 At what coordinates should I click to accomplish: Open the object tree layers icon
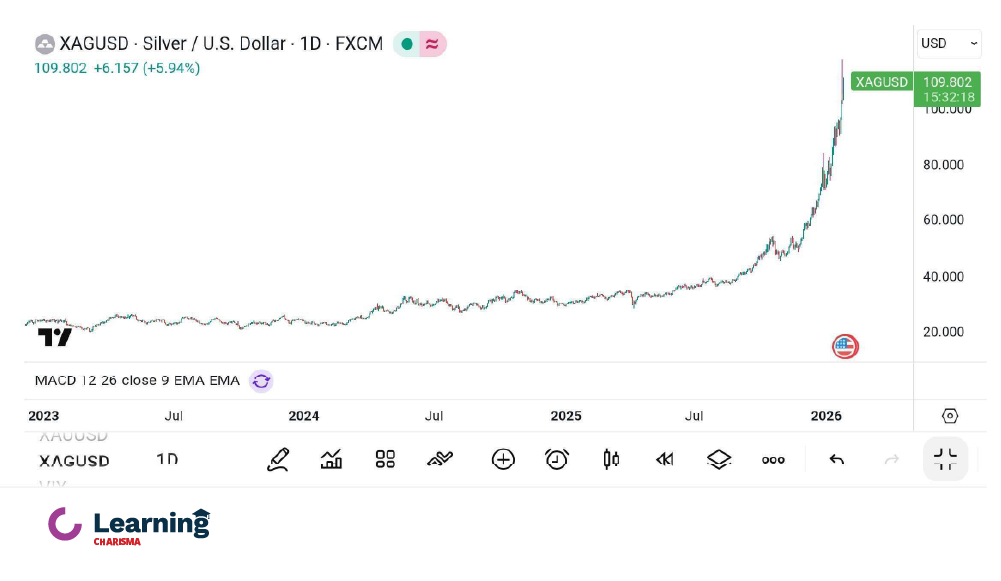pos(719,459)
